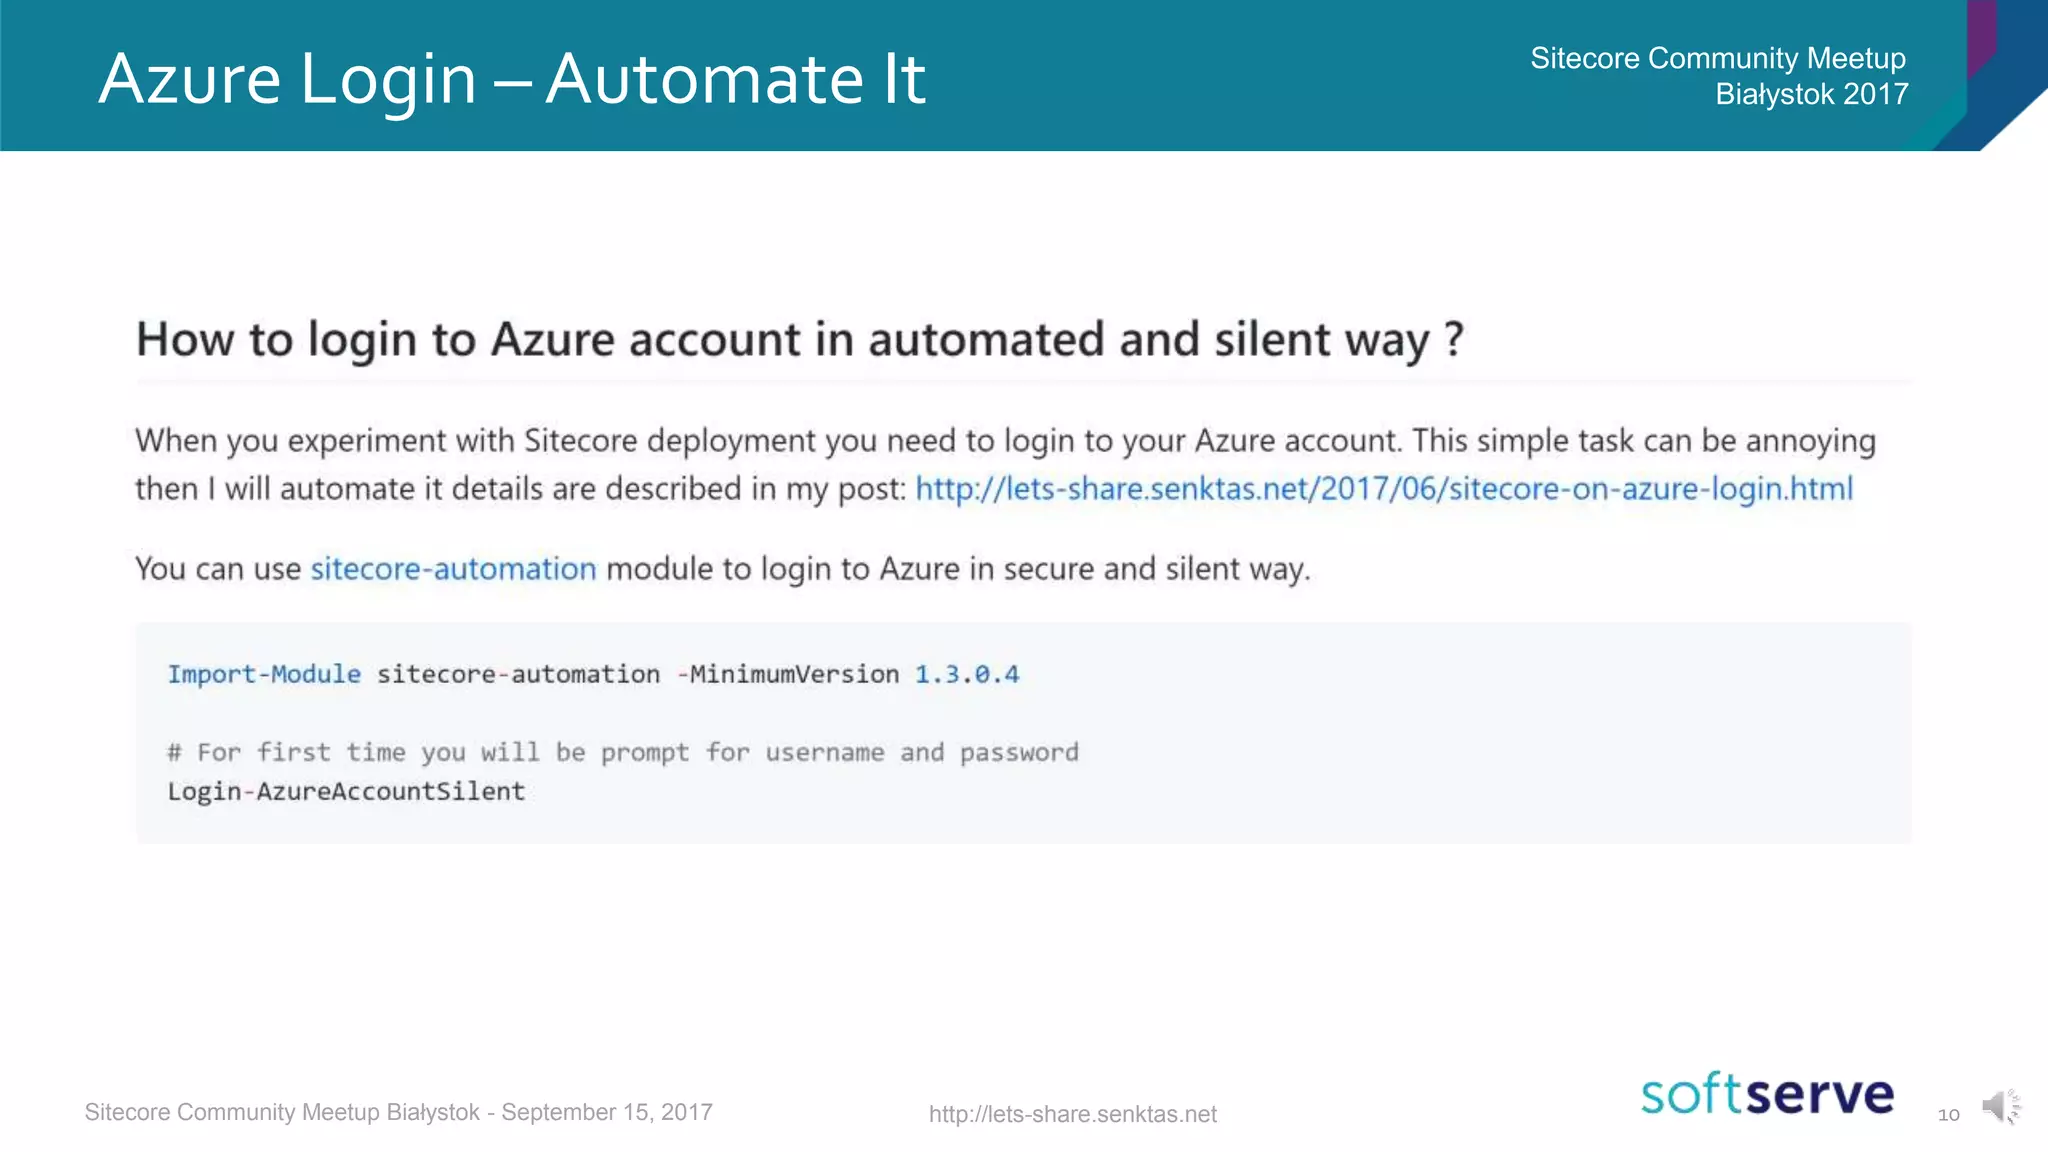Click the 'Import-Module' keyword in the code
The height and width of the screenshot is (1152, 2048).
tap(264, 674)
